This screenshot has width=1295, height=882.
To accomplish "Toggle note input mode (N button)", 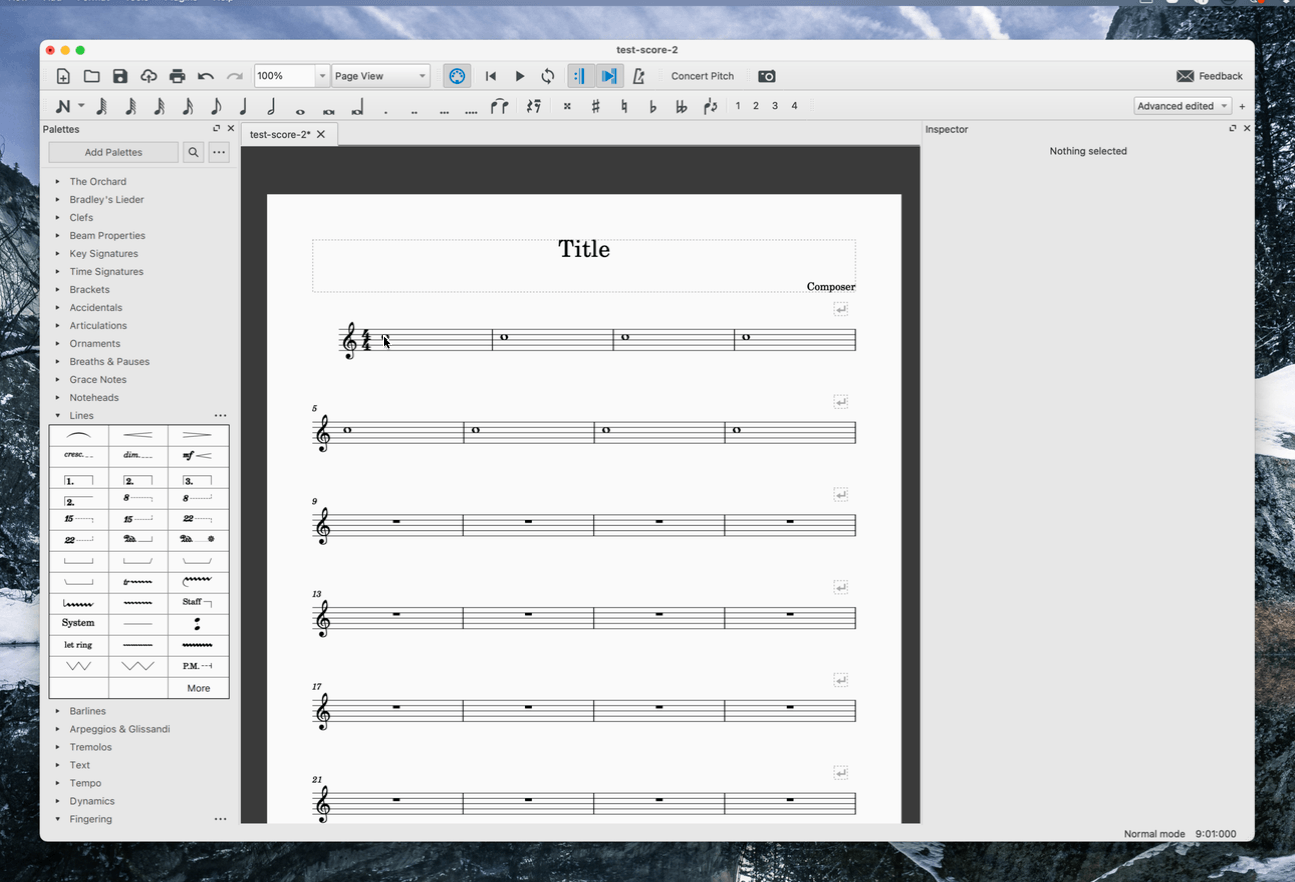I will 64,106.
